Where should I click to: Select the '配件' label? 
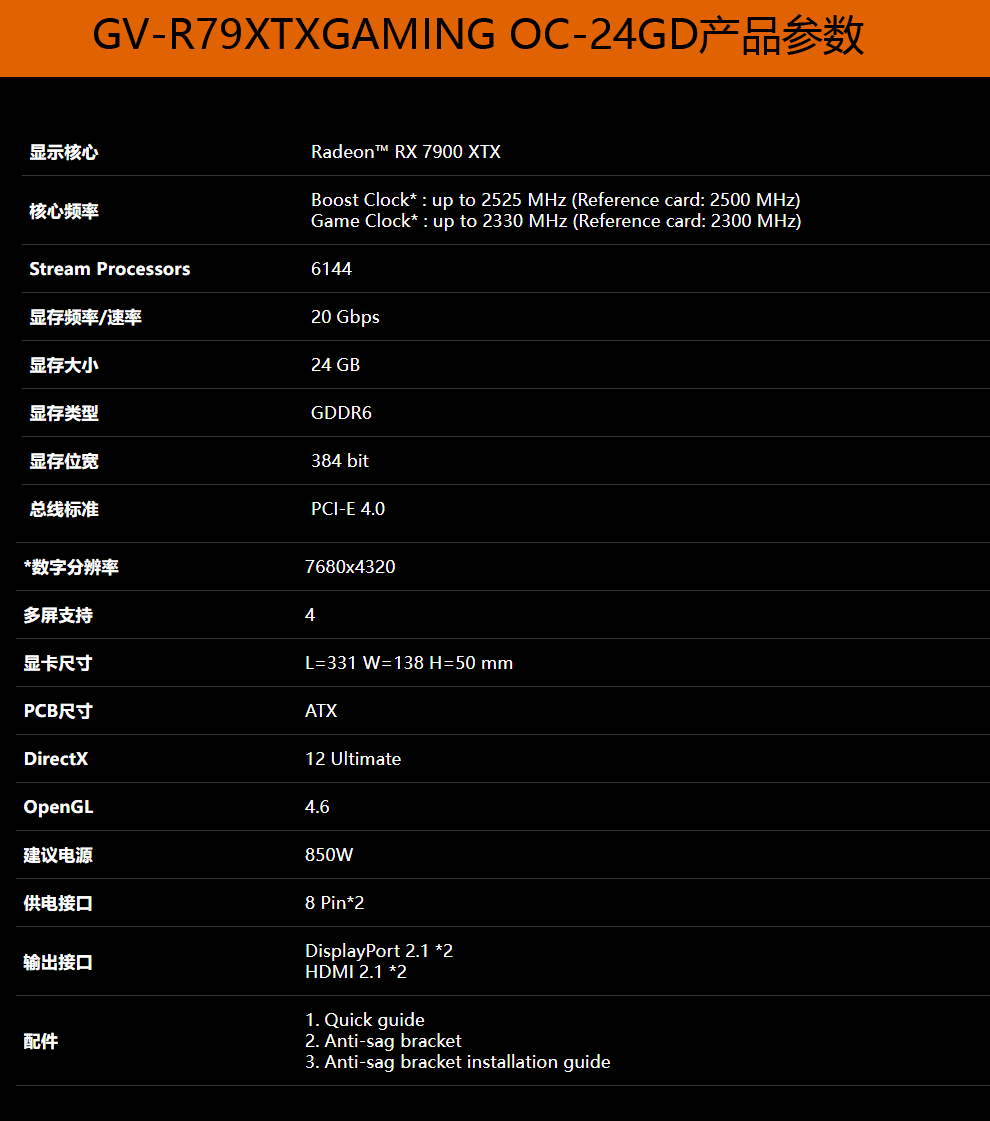[x=41, y=1042]
